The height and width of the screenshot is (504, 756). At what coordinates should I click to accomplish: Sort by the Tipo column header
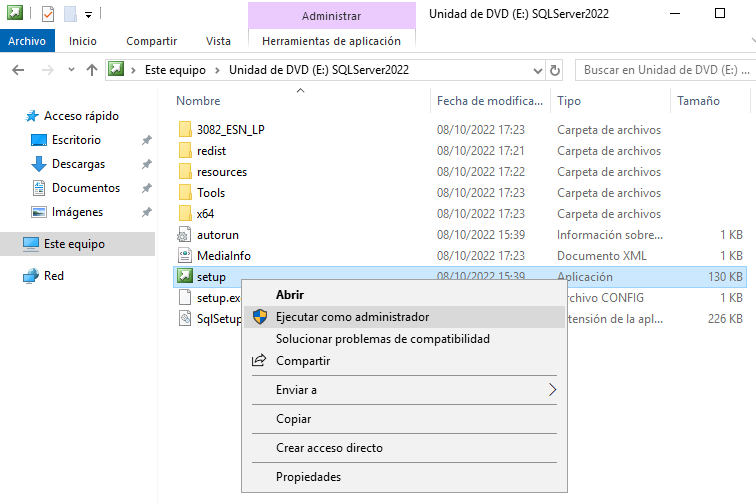click(x=569, y=101)
